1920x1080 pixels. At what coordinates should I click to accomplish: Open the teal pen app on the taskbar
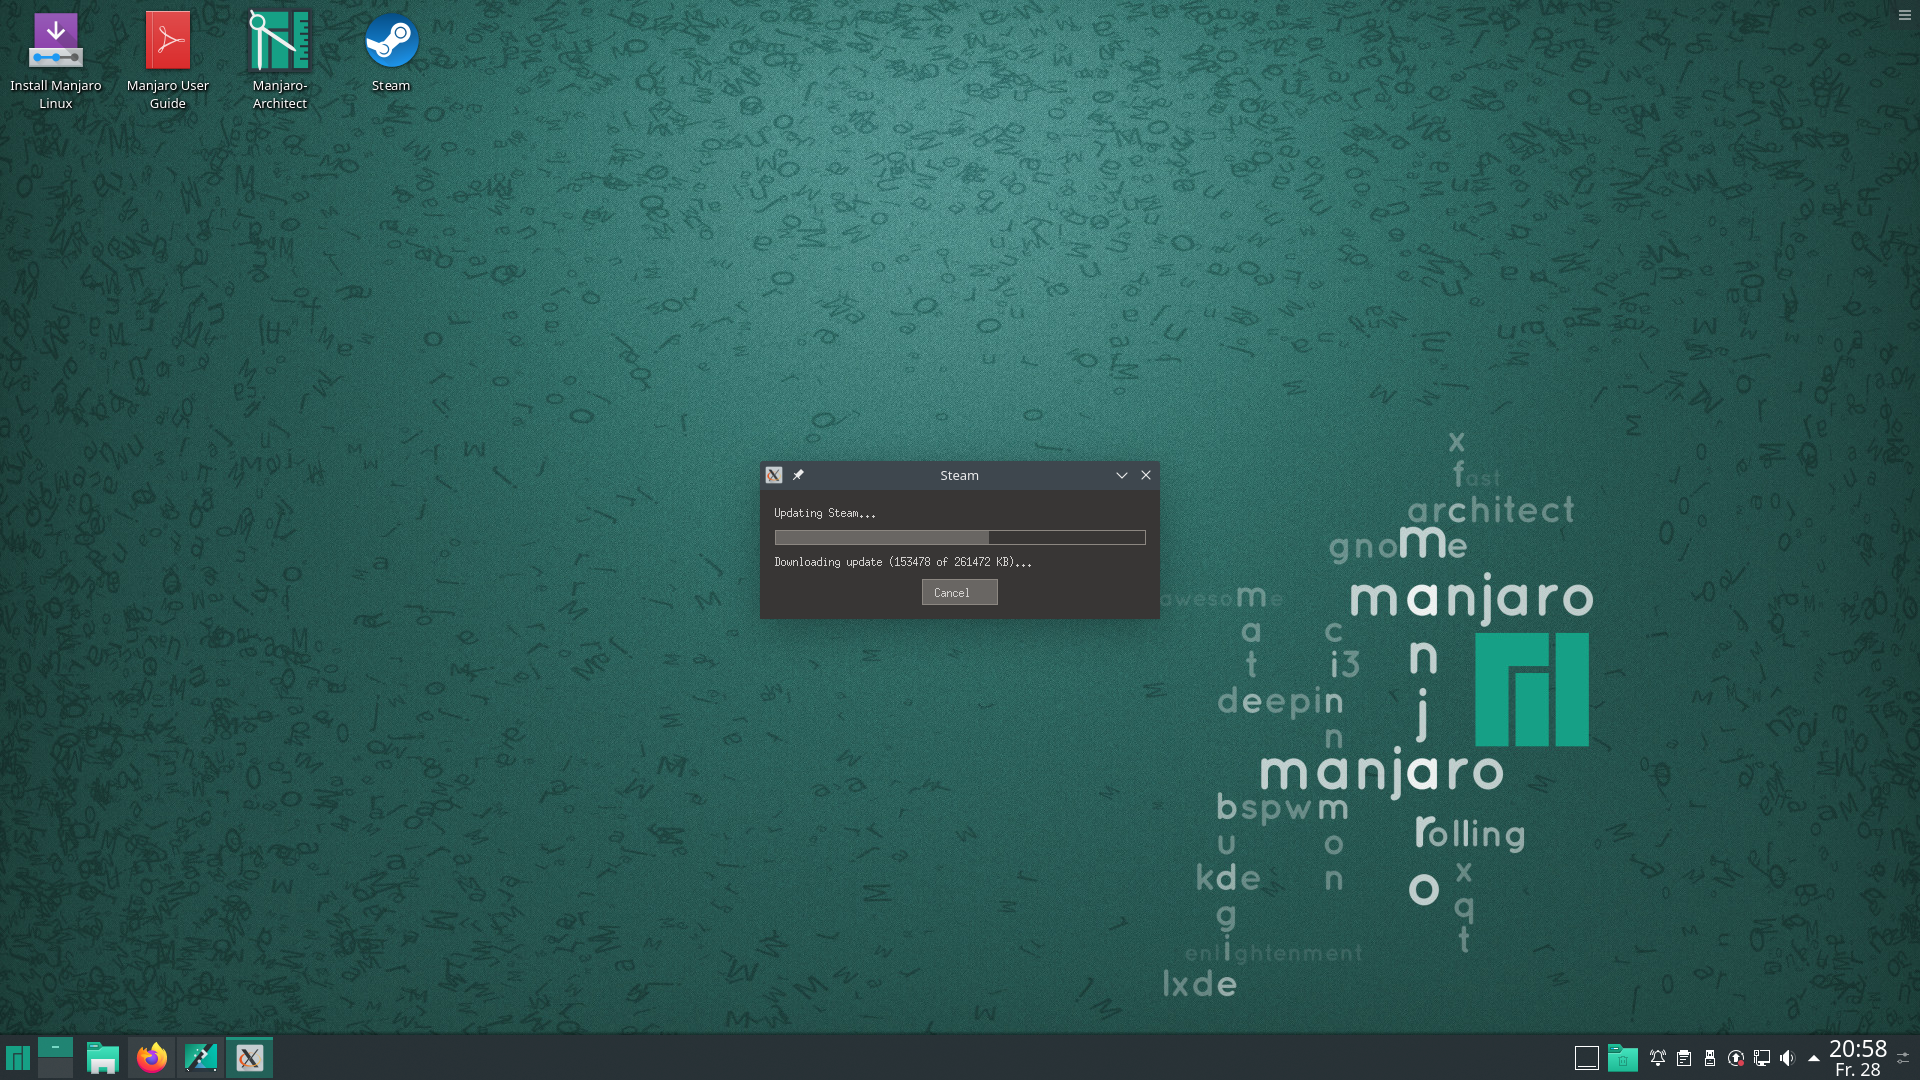click(x=201, y=1058)
